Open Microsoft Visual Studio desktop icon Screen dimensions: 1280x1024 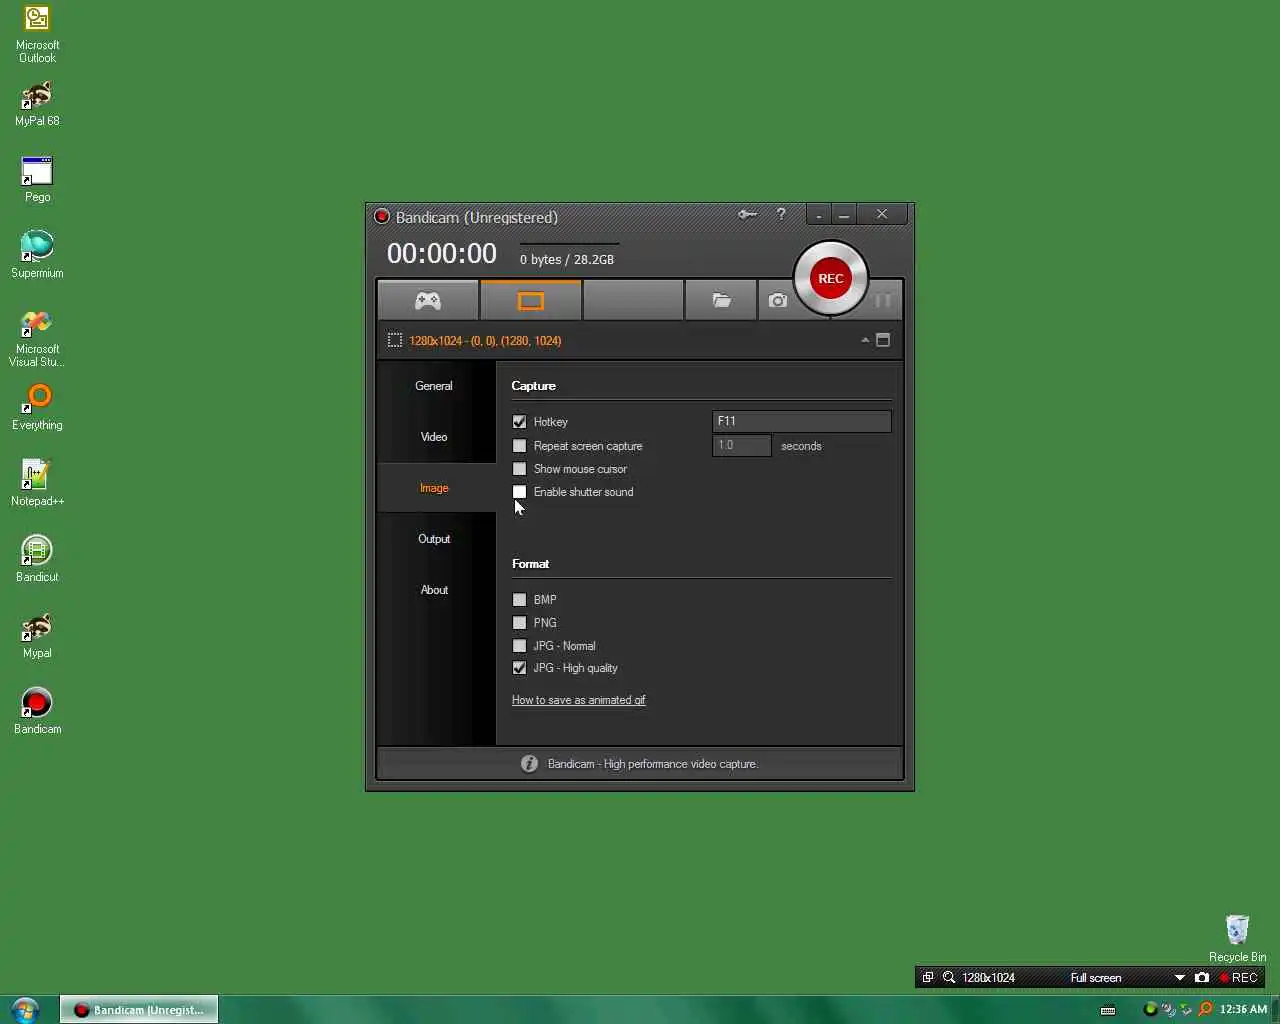(37, 338)
